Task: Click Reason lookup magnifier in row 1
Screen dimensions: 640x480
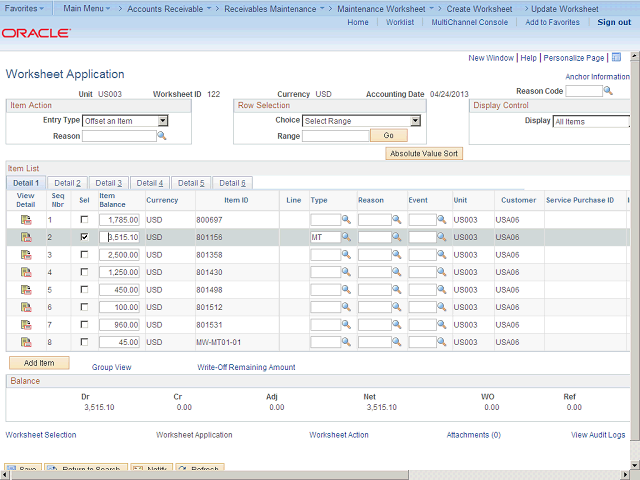Action: point(396,219)
